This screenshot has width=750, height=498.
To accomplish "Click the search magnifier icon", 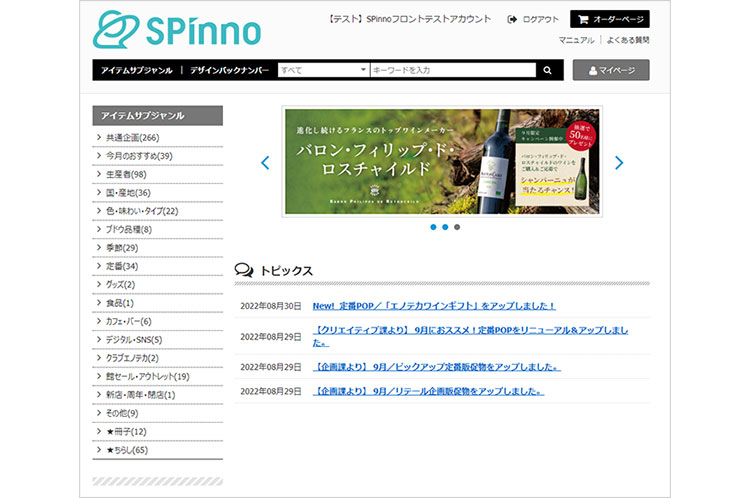I will click(x=547, y=70).
